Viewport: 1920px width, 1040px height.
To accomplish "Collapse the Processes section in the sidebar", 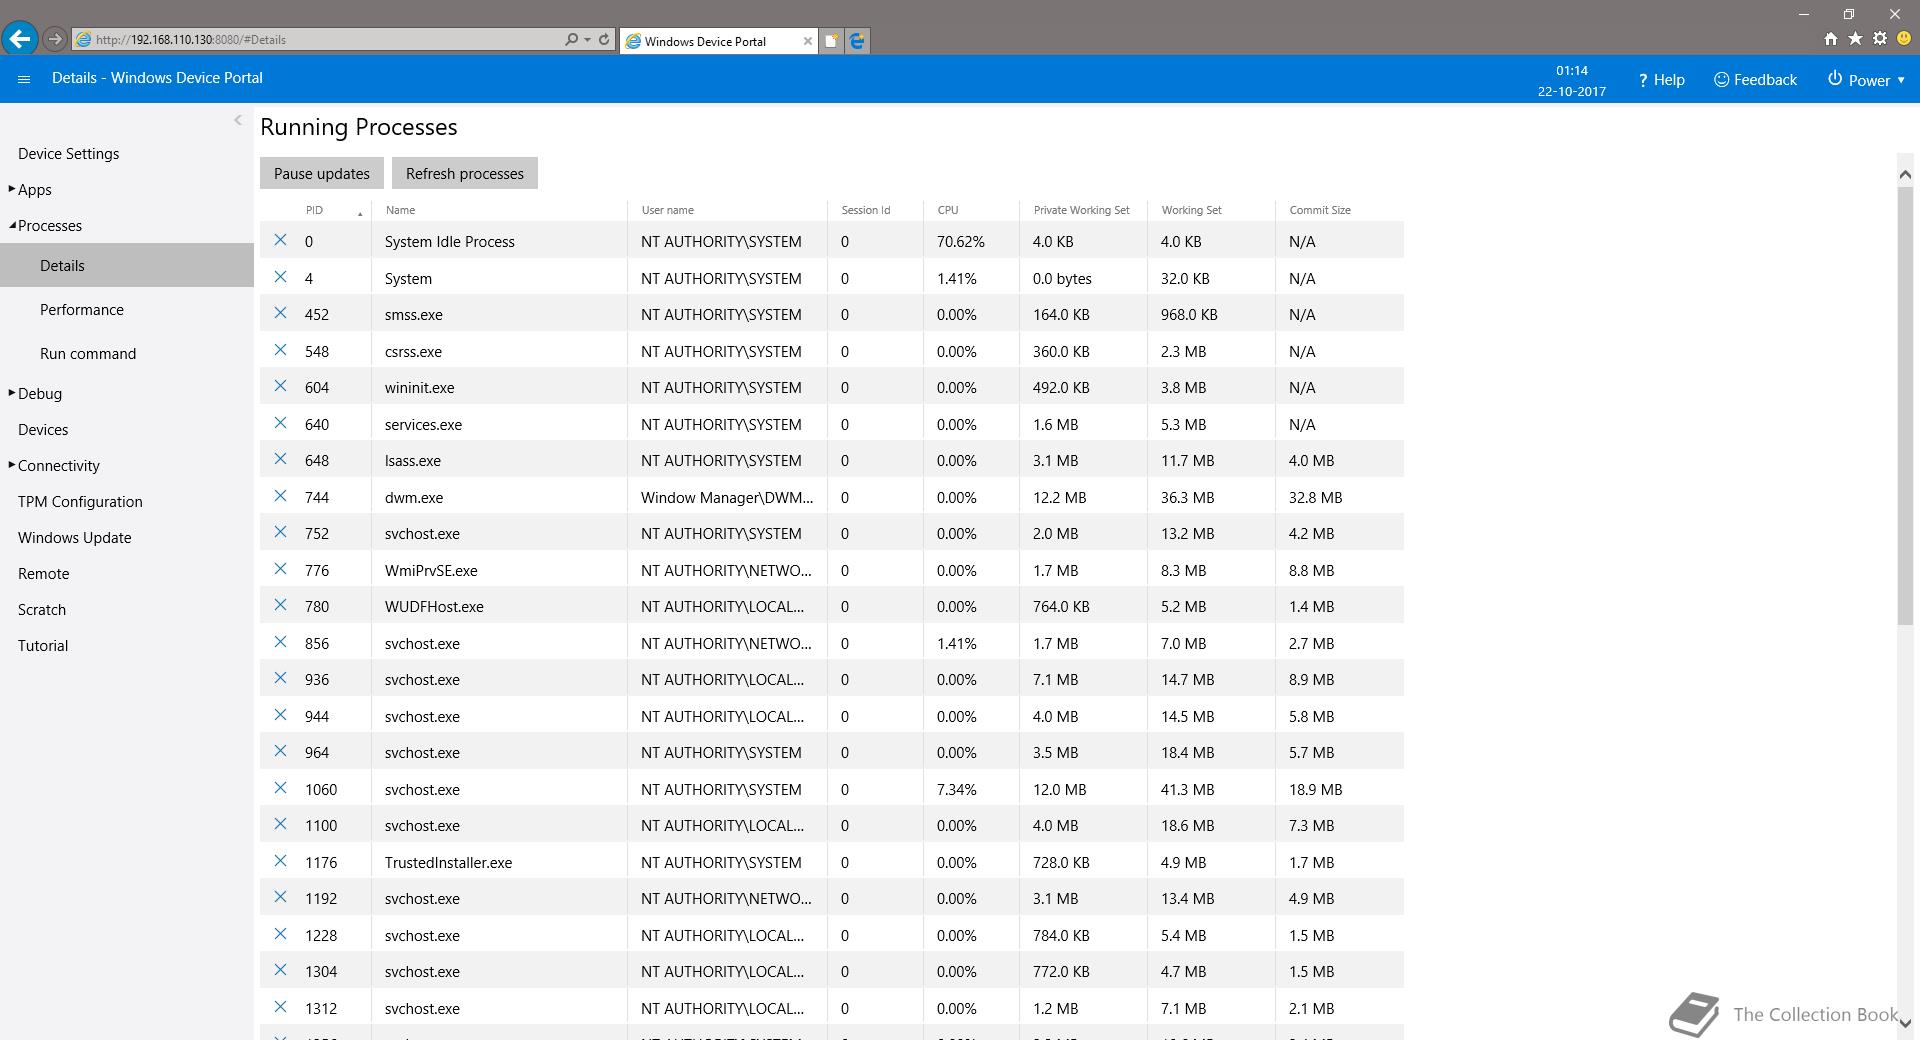I will point(12,225).
